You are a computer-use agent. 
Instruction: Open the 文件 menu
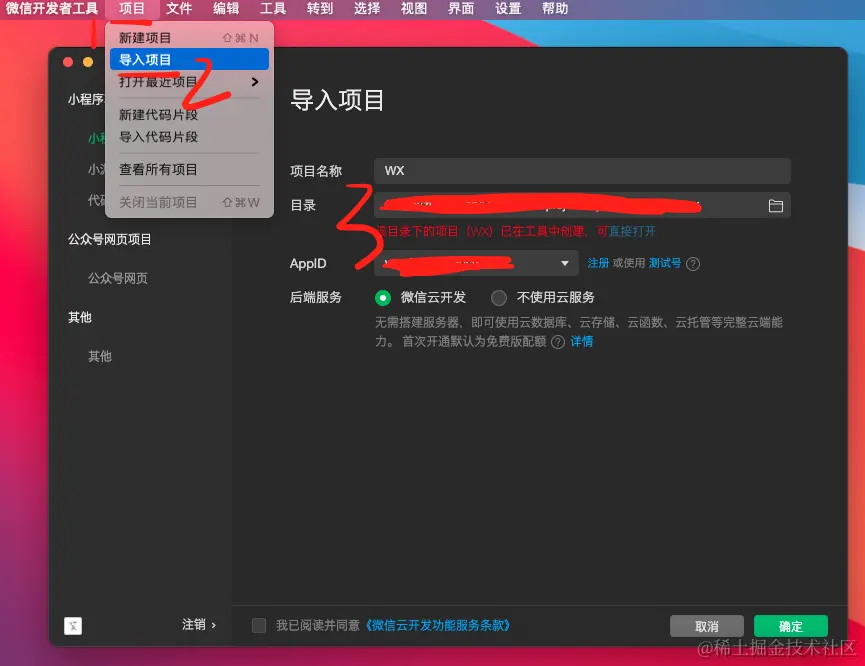(x=179, y=9)
